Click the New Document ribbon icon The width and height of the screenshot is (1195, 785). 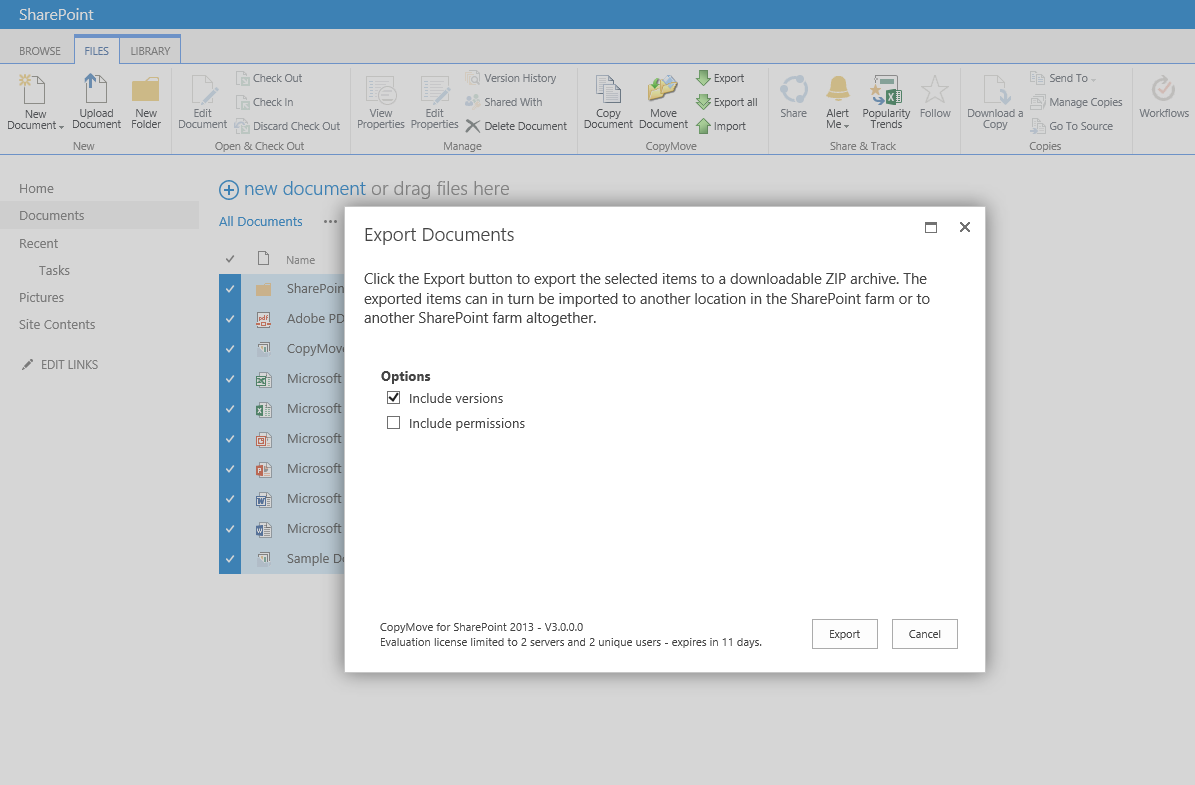[x=33, y=90]
